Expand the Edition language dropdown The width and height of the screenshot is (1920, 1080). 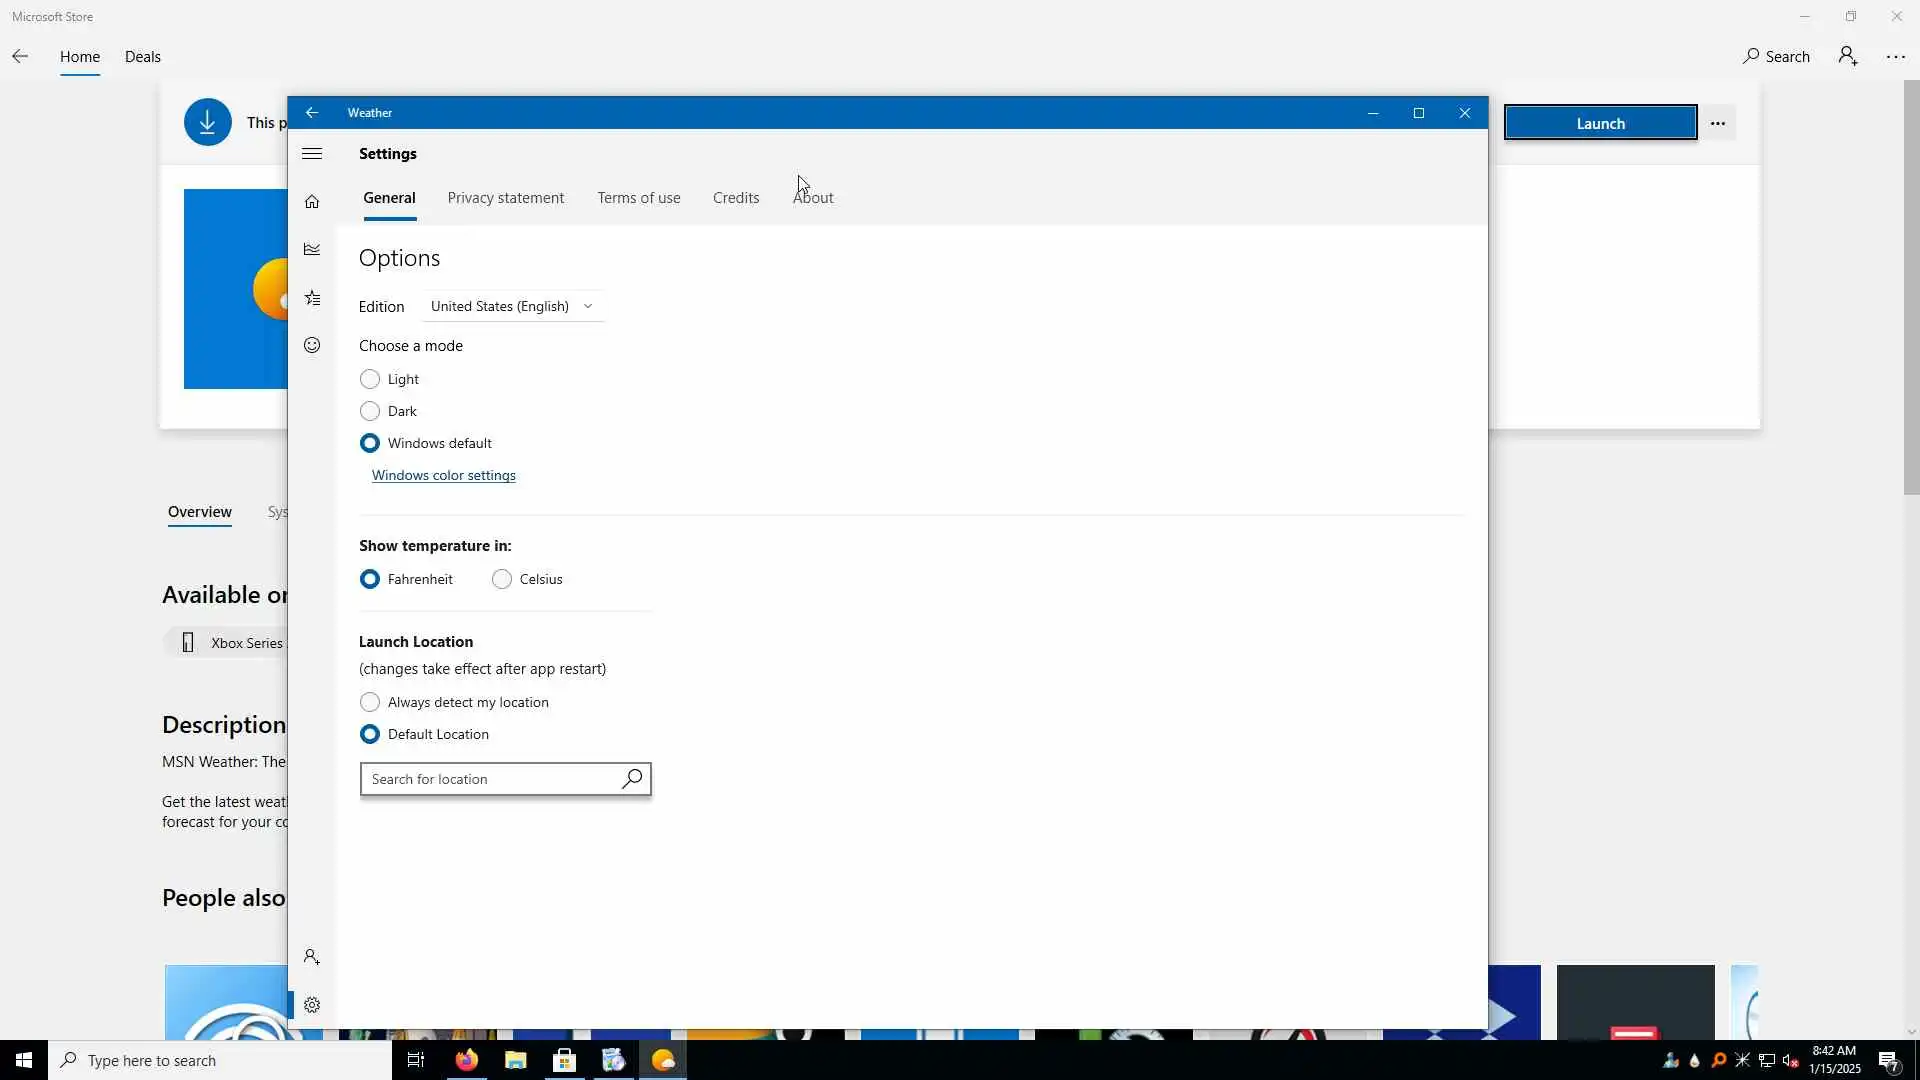512,306
